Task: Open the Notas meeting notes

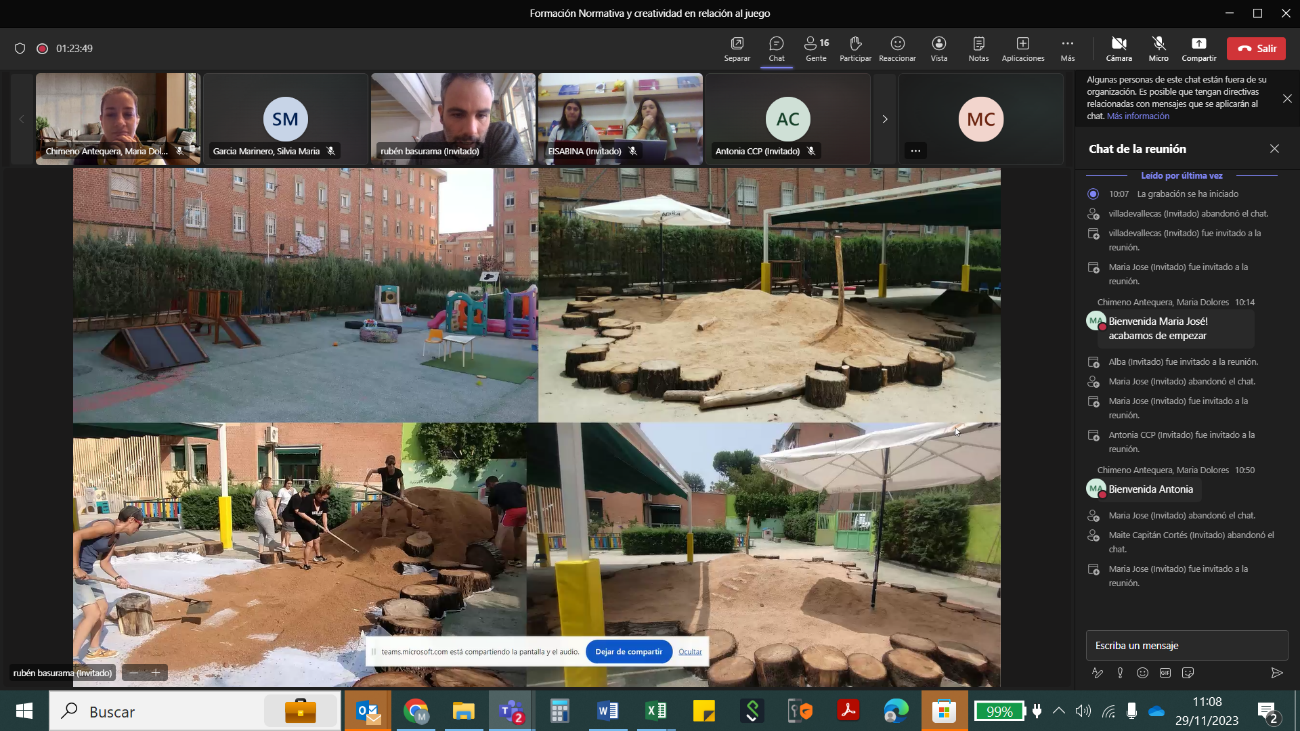Action: coord(978,48)
